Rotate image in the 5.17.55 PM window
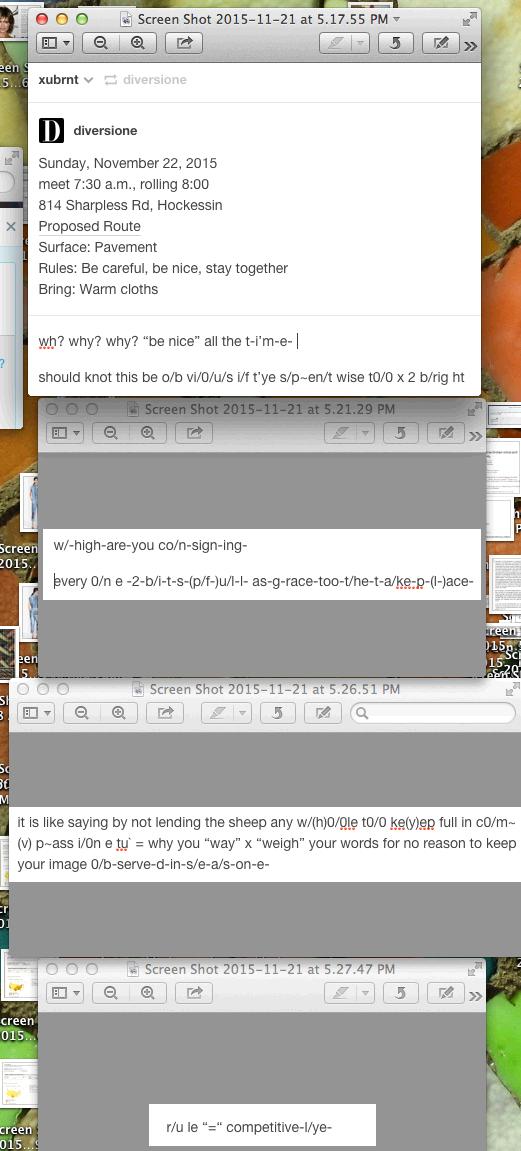The image size is (521, 1151). click(396, 43)
